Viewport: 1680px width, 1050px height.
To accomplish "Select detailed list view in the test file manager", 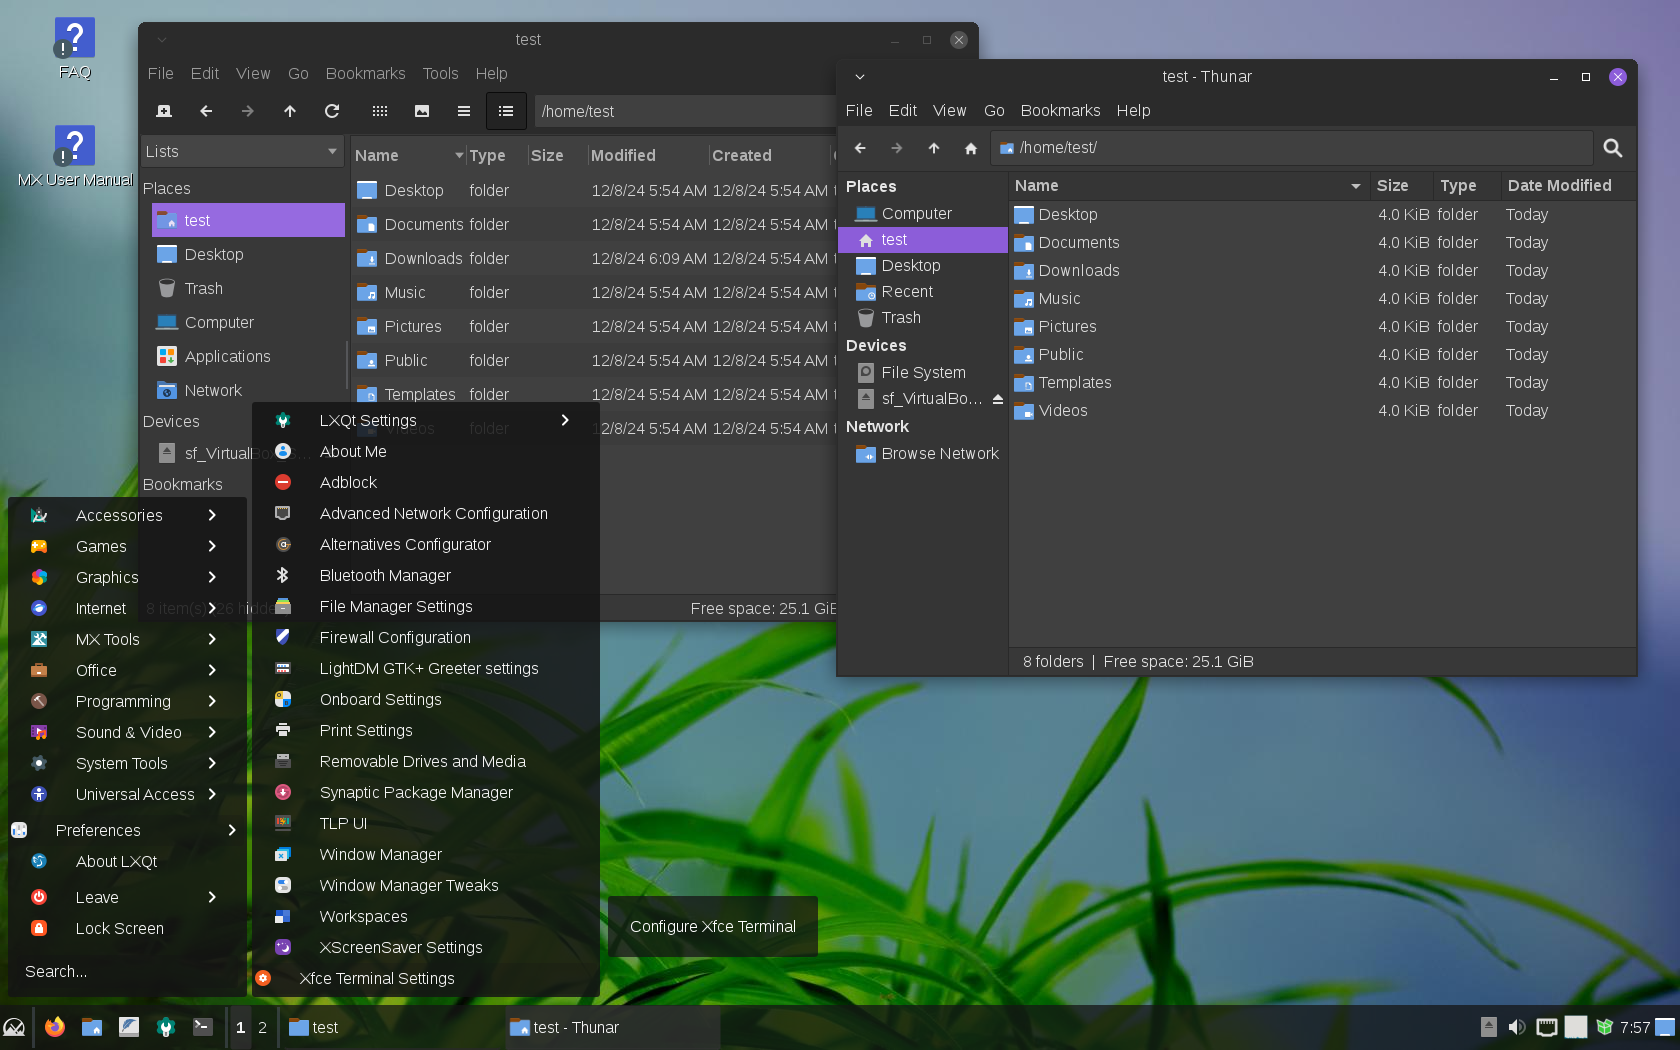I will pyautogui.click(x=506, y=111).
